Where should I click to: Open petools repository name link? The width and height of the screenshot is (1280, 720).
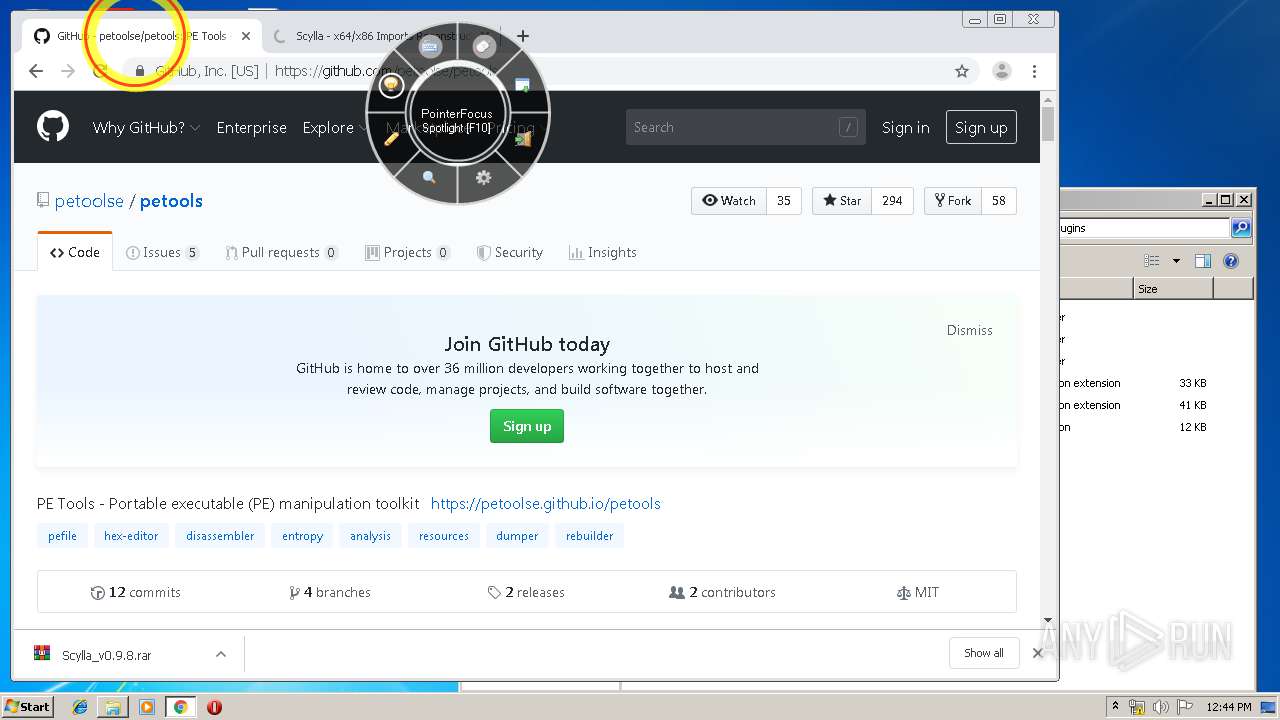171,201
